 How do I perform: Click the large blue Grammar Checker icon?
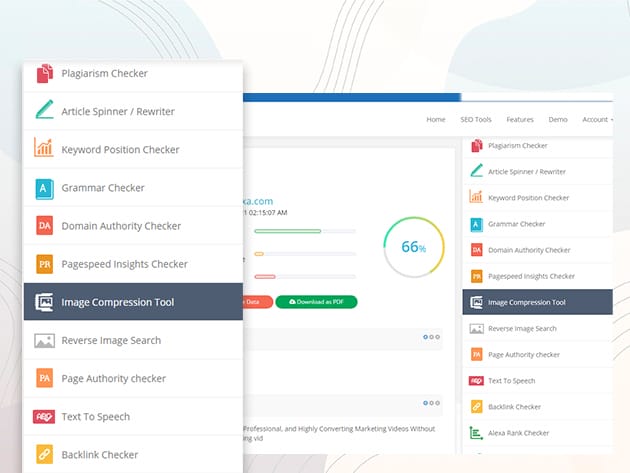click(x=44, y=187)
